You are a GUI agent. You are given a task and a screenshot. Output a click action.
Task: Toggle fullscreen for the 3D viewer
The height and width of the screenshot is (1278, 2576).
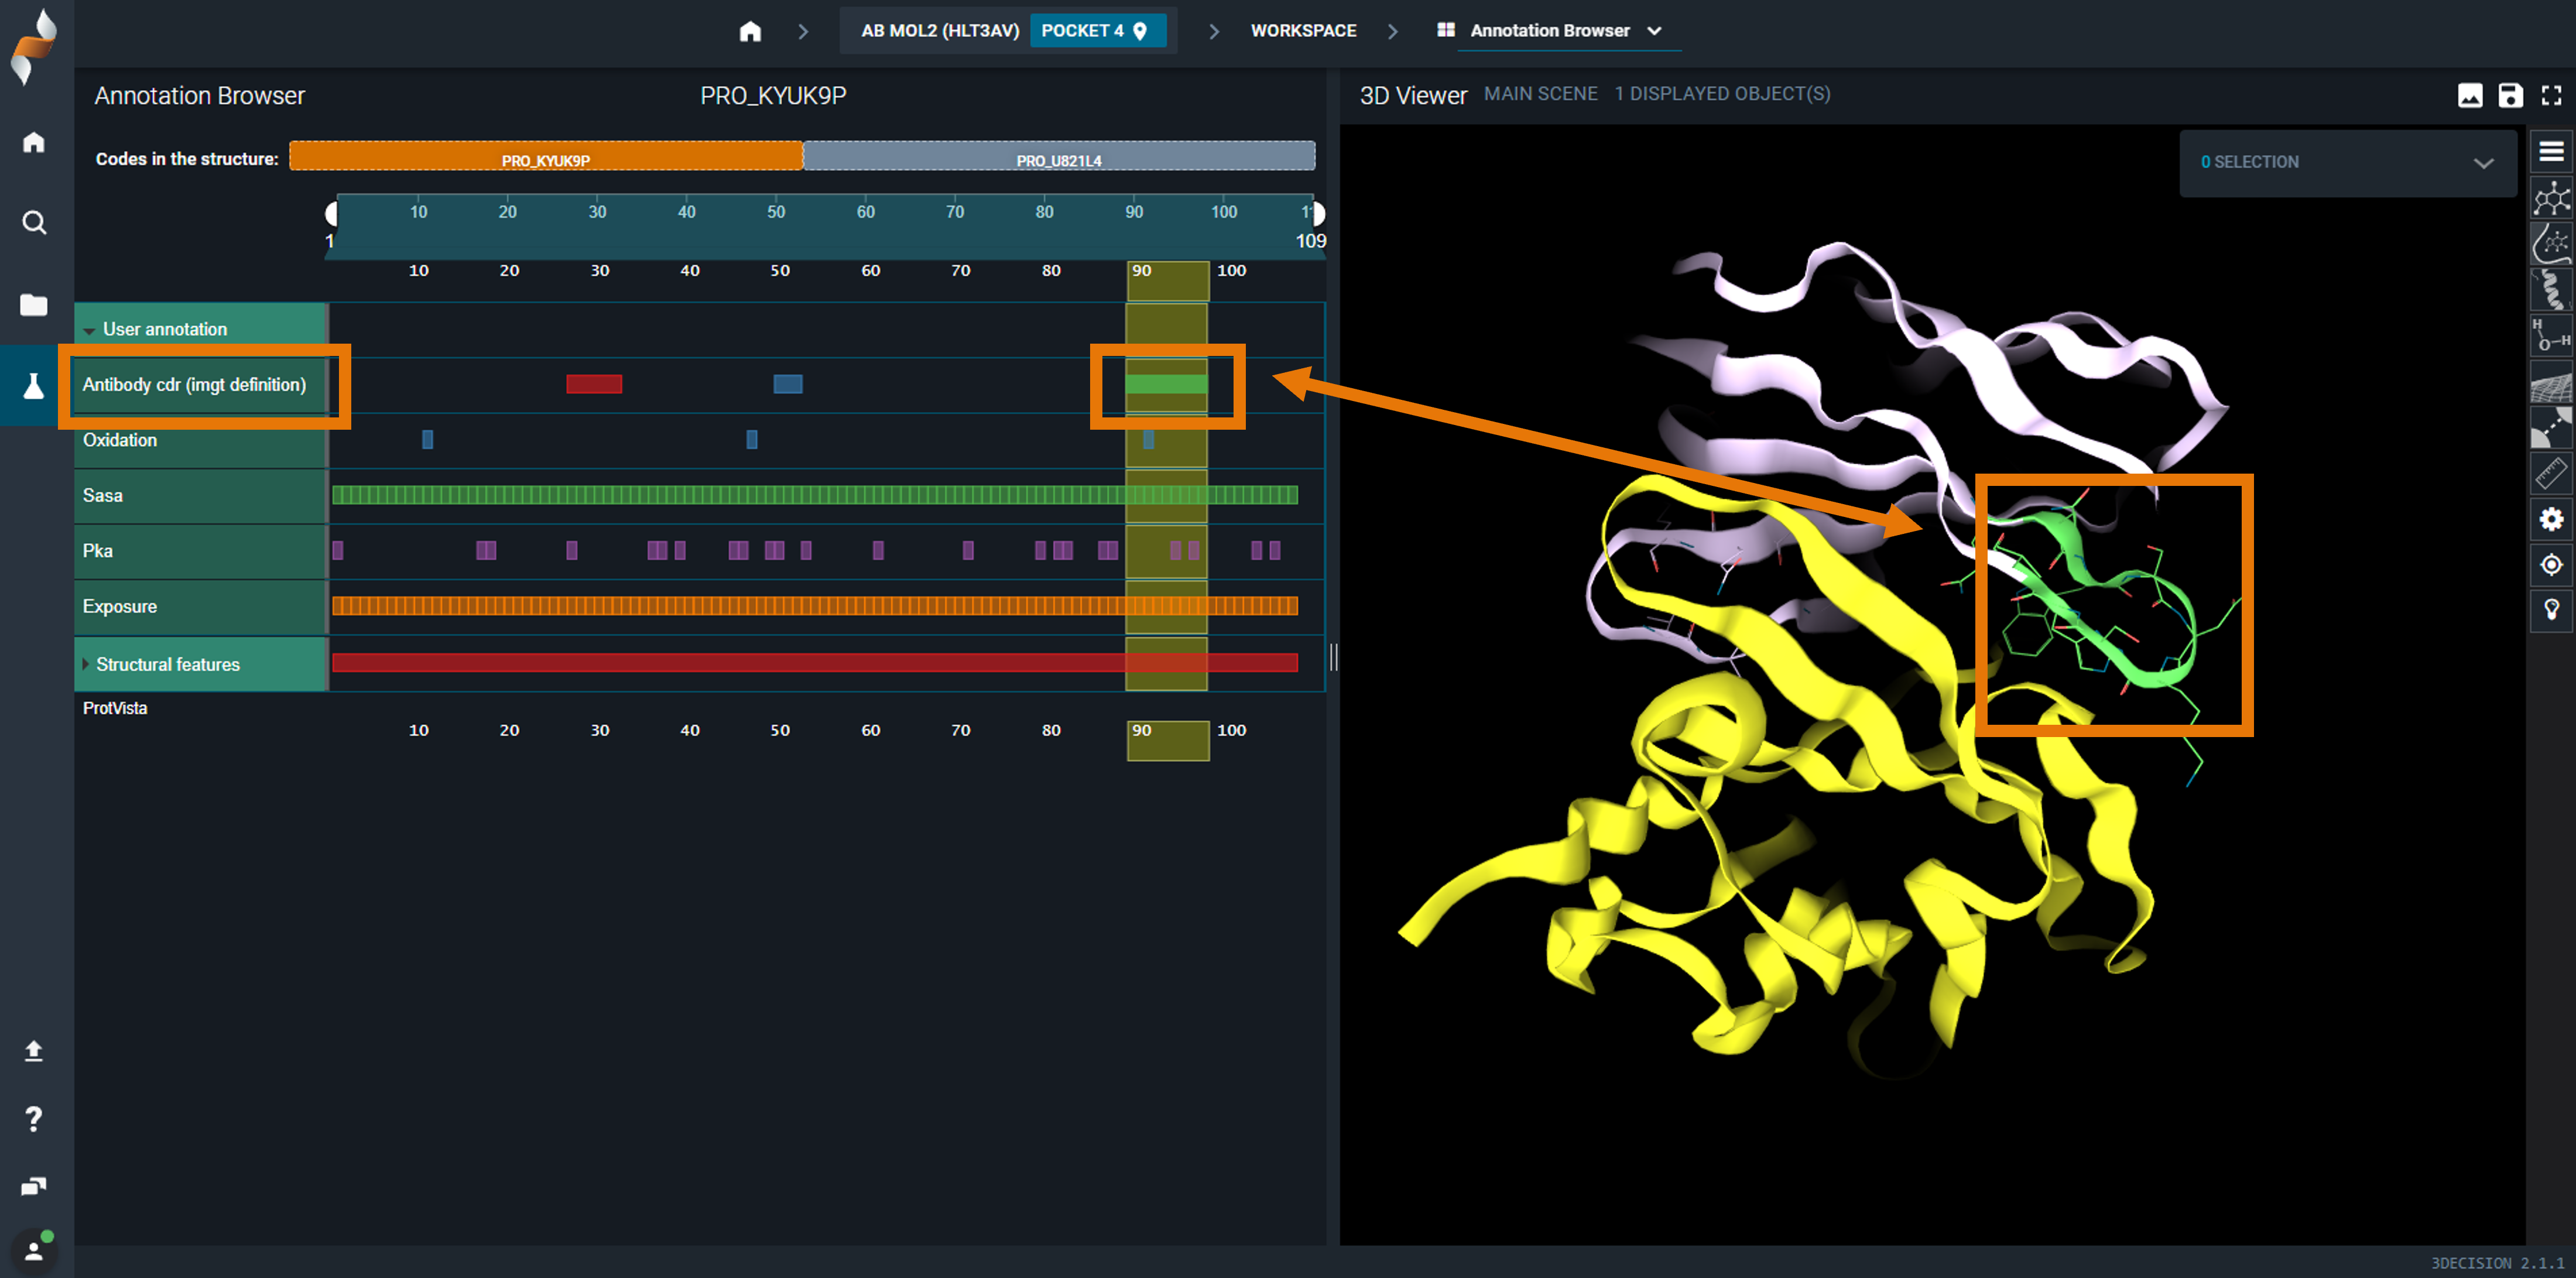pyautogui.click(x=2552, y=95)
